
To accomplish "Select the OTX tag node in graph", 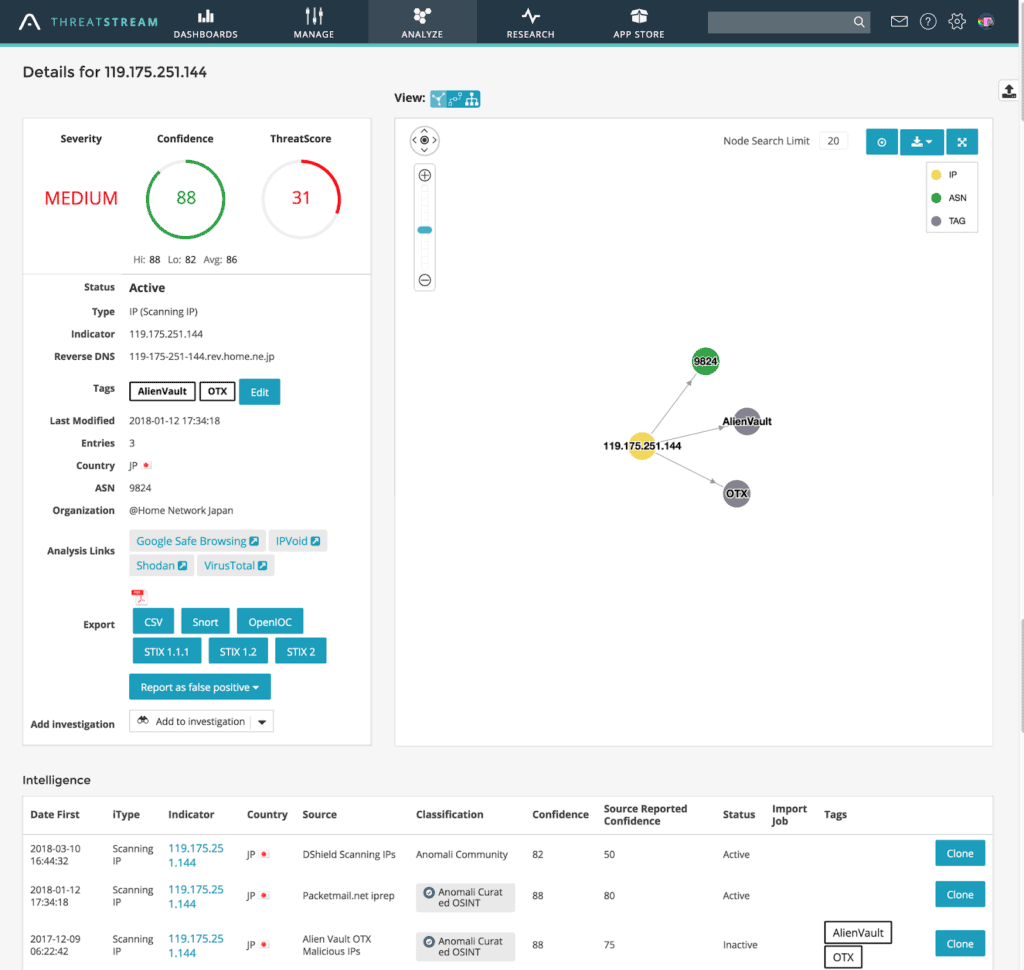I will [x=737, y=494].
